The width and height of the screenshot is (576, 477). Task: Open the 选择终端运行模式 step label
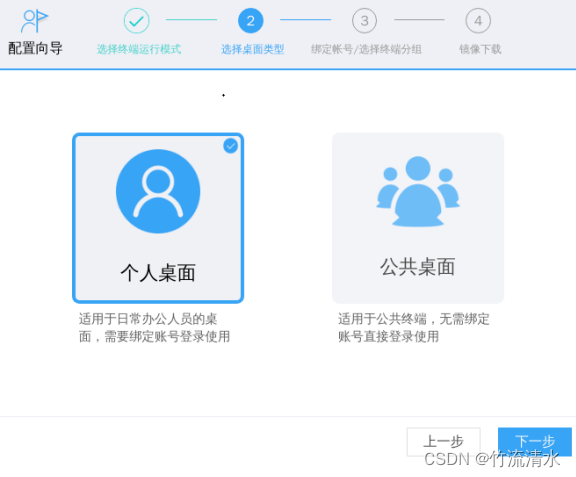(x=139, y=49)
